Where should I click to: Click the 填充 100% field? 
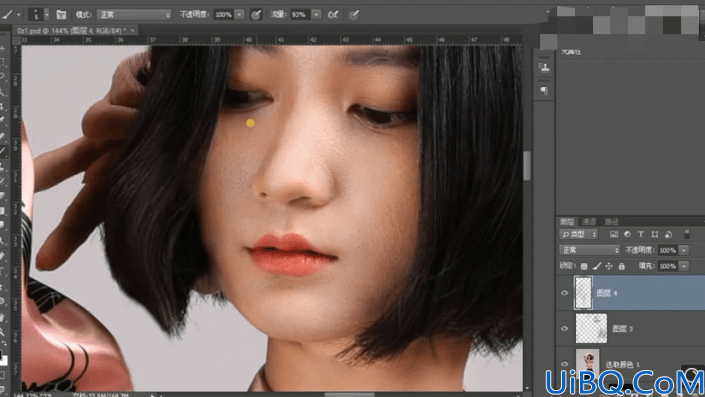pos(668,266)
